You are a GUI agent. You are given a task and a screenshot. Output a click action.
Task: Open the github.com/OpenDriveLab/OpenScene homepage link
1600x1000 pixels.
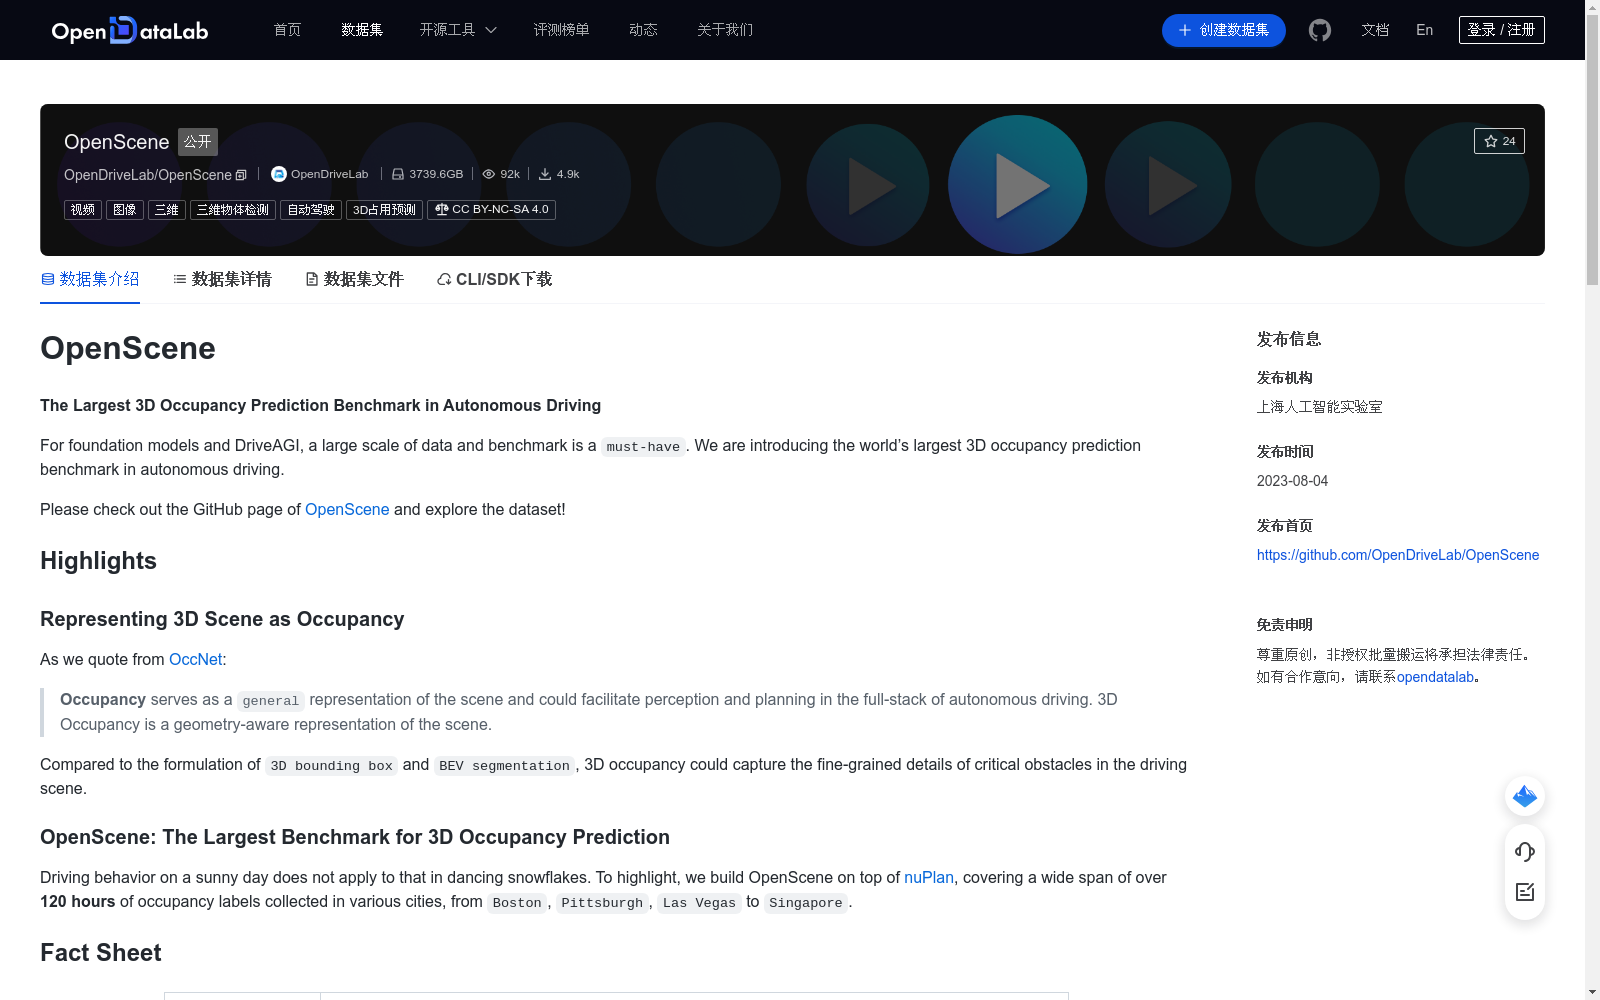tap(1398, 555)
